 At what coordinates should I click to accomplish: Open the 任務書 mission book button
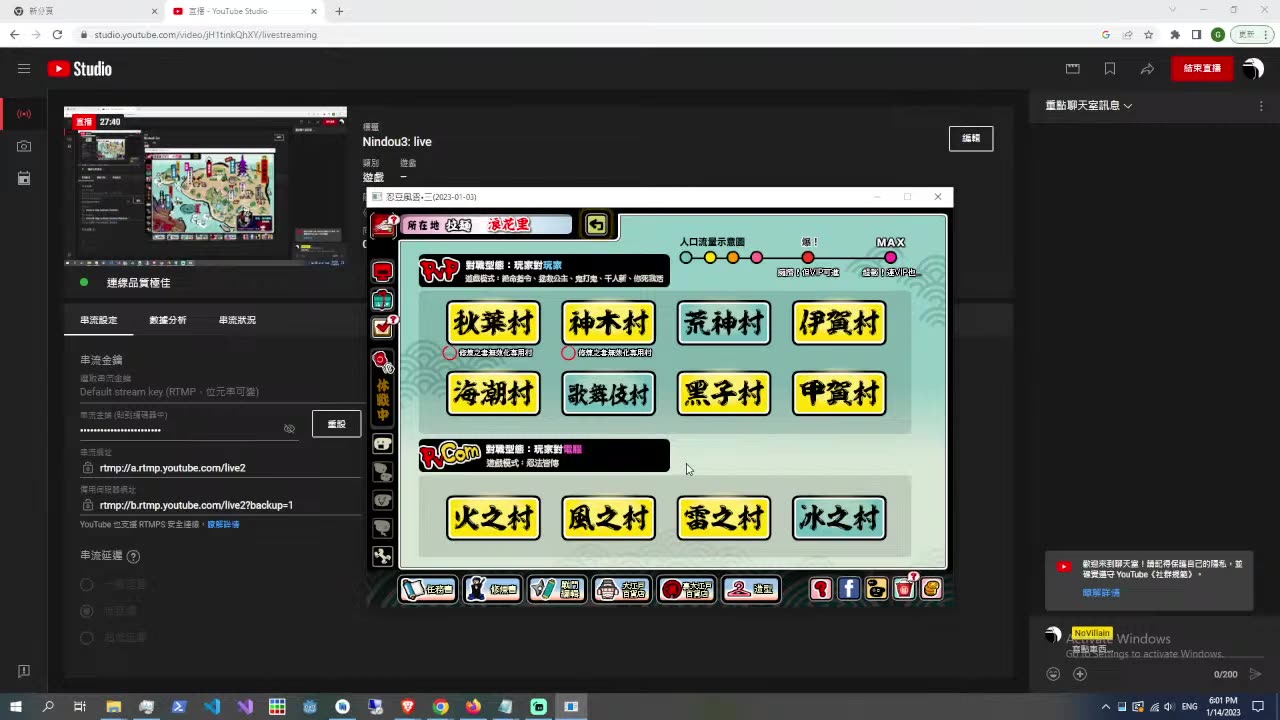(428, 589)
